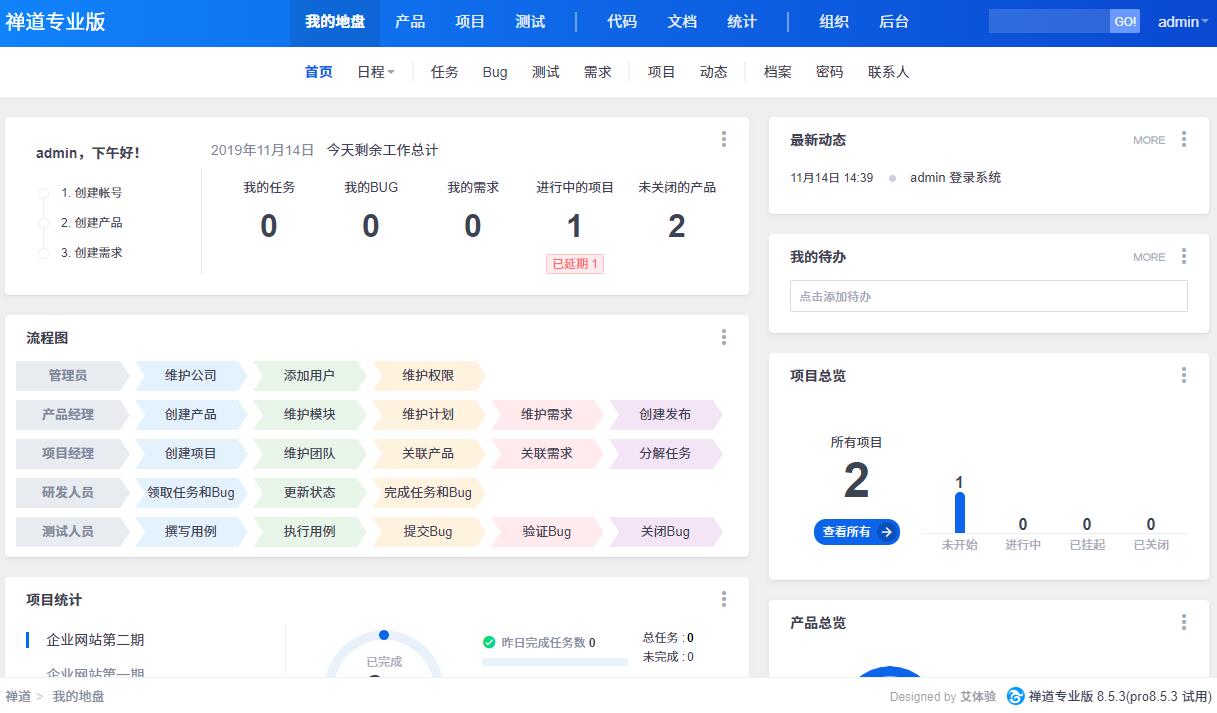Open the welcome panel three-dot menu
This screenshot has width=1217, height=713.
(724, 140)
